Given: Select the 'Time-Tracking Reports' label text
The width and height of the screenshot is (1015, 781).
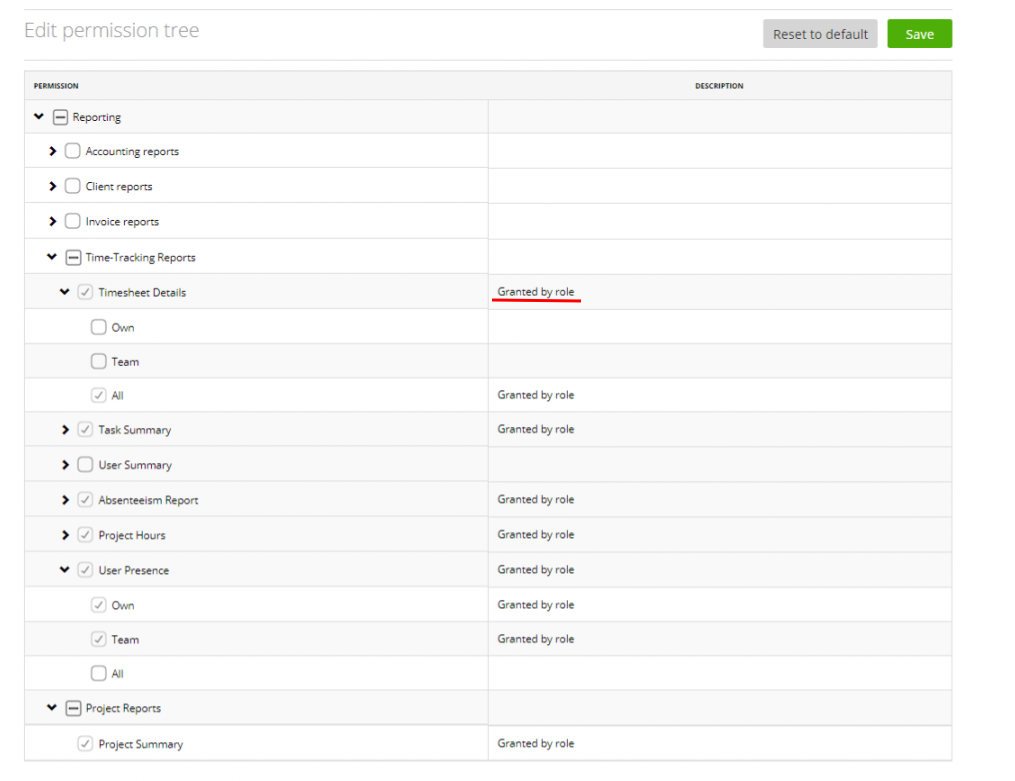Looking at the screenshot, I should tap(140, 258).
